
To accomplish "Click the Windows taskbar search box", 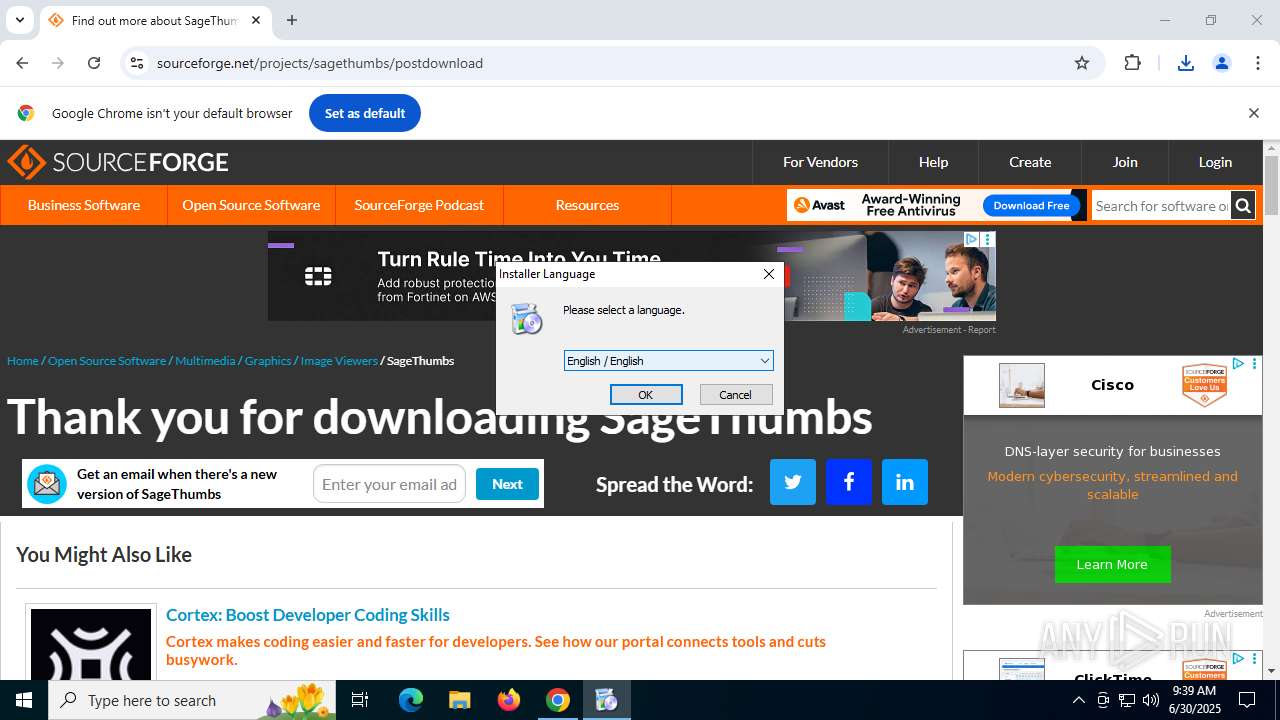I will [192, 700].
